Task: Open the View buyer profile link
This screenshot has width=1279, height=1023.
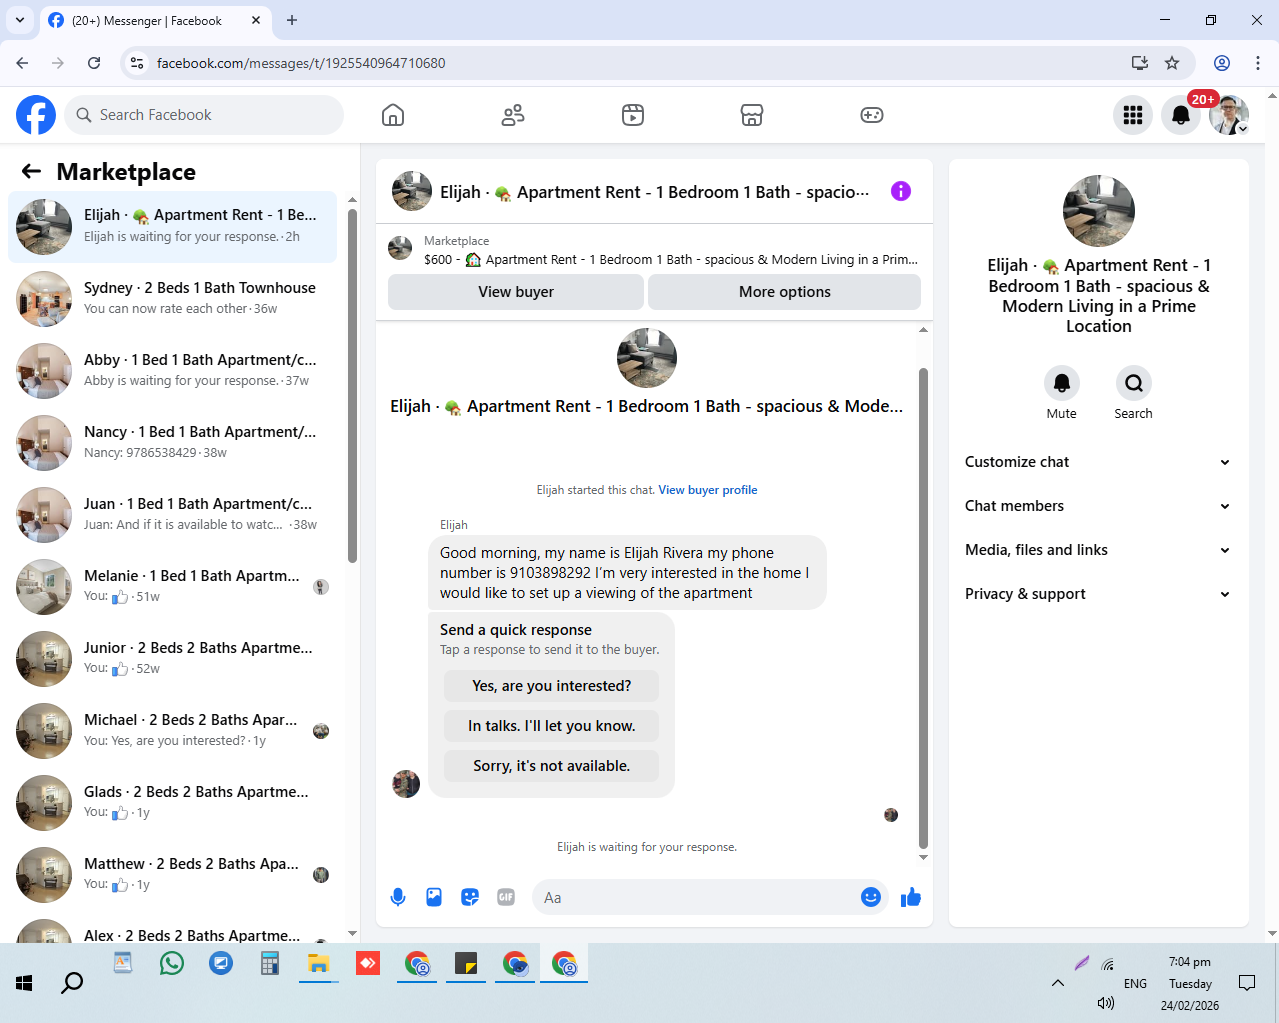Action: [x=708, y=490]
